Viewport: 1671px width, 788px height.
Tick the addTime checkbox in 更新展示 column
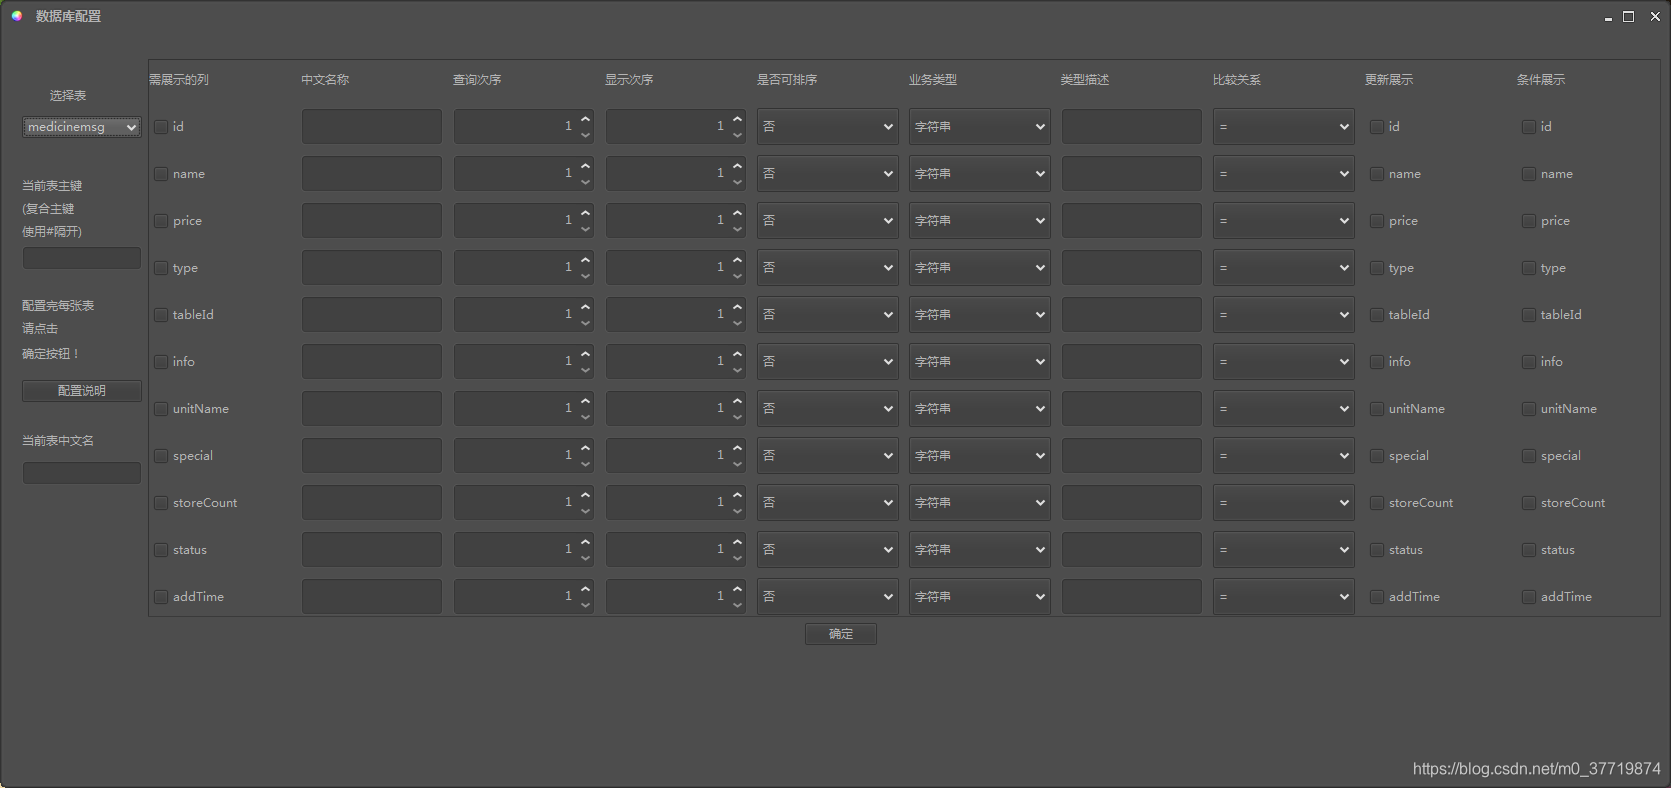click(x=1377, y=597)
